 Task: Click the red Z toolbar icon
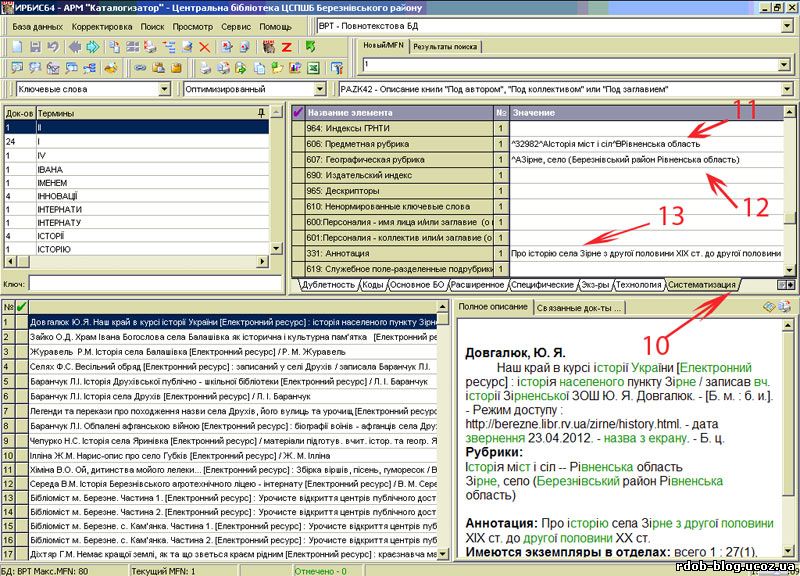click(286, 47)
